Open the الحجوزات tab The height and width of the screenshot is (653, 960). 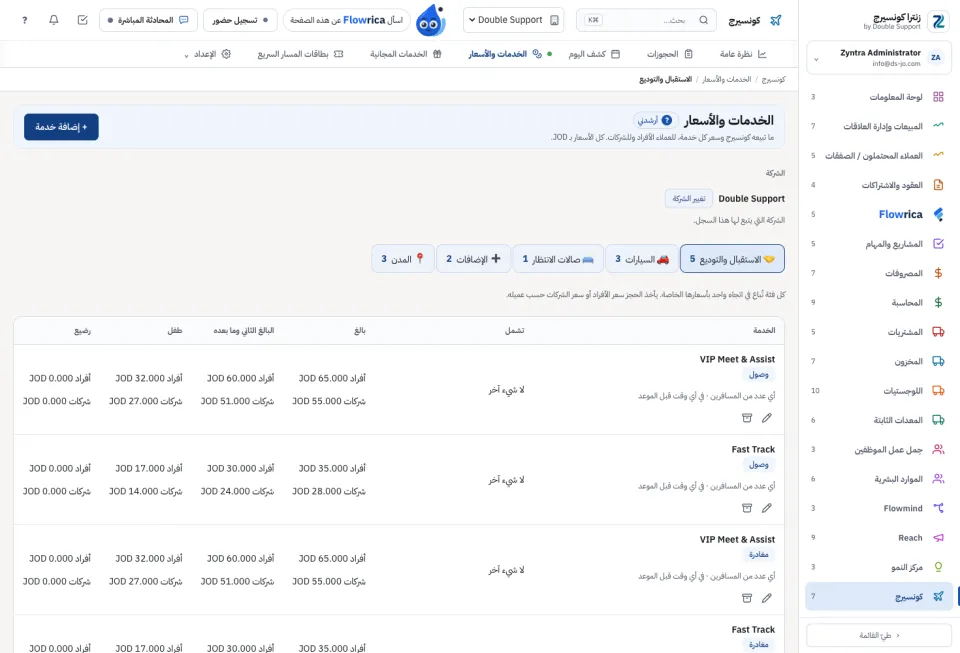[x=670, y=54]
